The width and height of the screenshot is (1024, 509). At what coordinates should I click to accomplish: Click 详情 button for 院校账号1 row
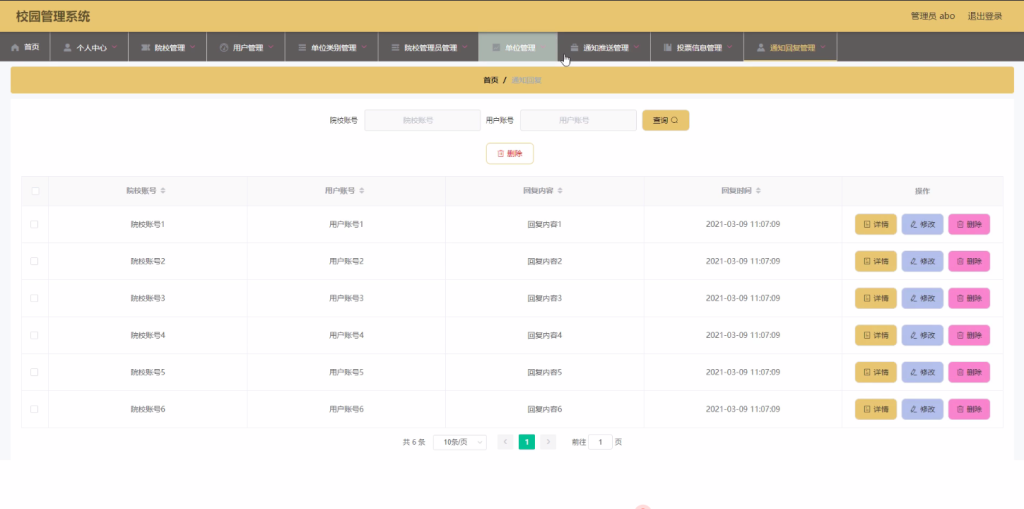875,224
